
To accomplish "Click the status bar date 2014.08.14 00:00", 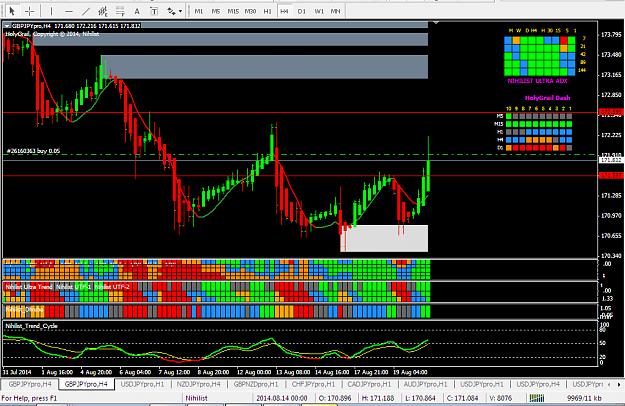I will (x=282, y=398).
